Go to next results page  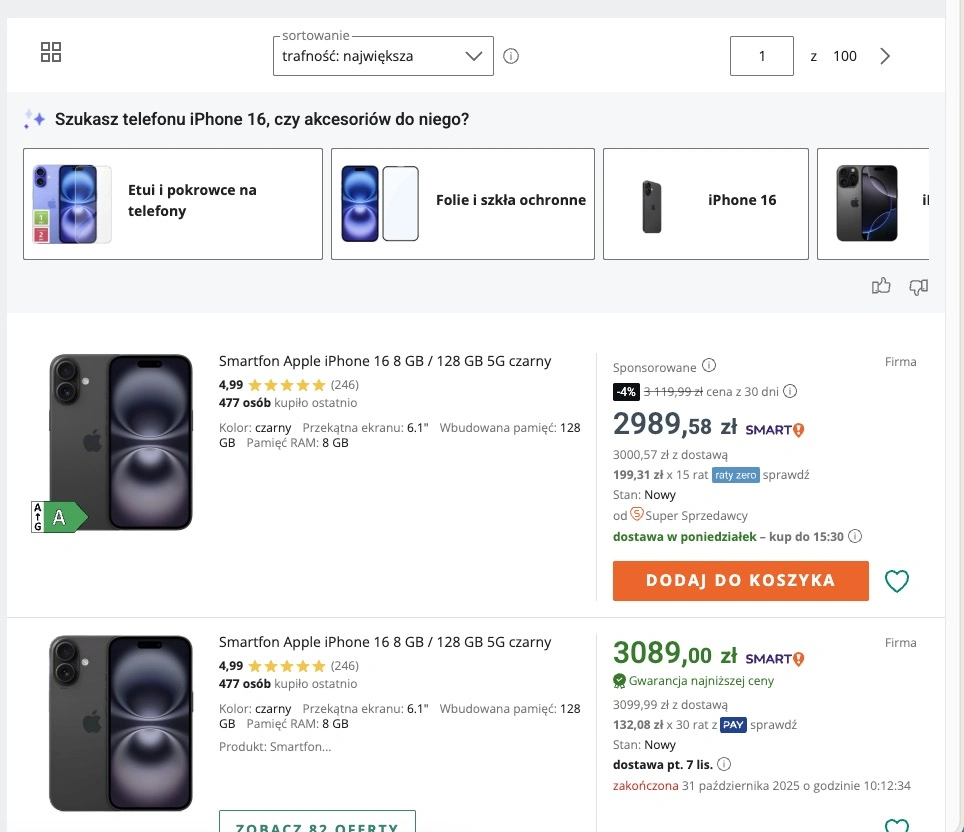(x=885, y=56)
